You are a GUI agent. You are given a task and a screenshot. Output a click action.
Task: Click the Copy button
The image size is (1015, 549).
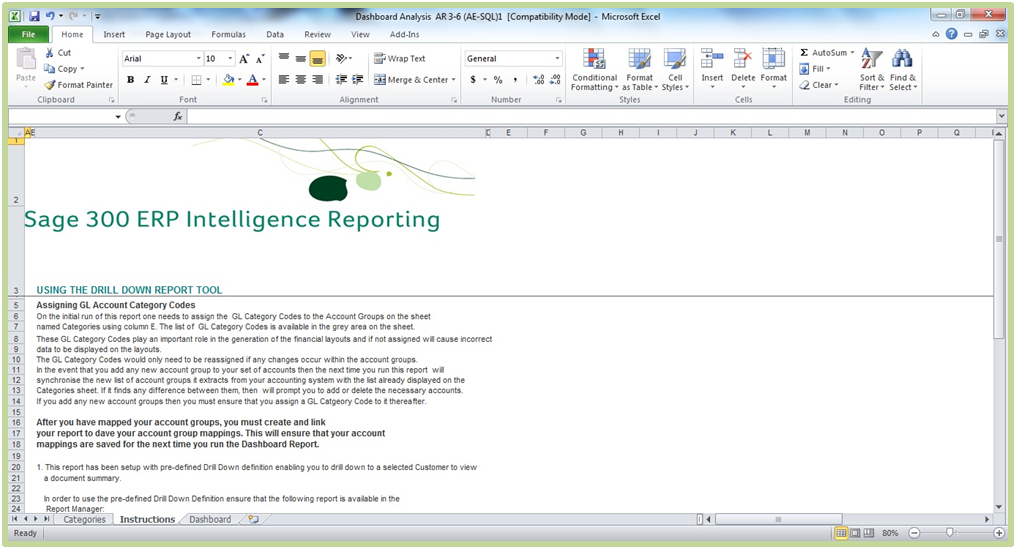click(64, 69)
